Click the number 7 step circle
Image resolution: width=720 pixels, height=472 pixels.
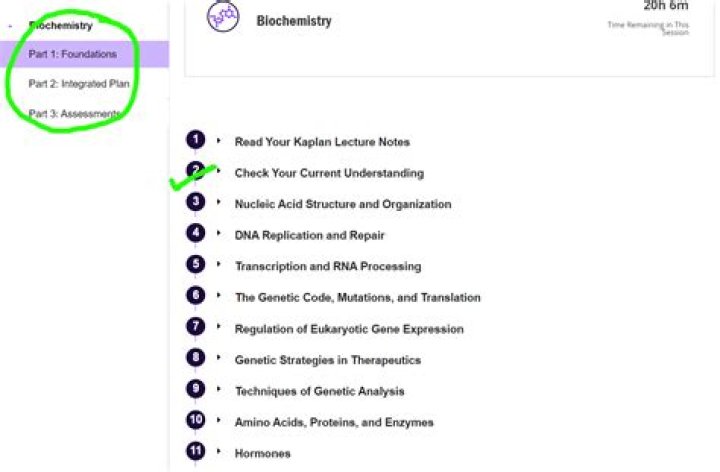(196, 327)
